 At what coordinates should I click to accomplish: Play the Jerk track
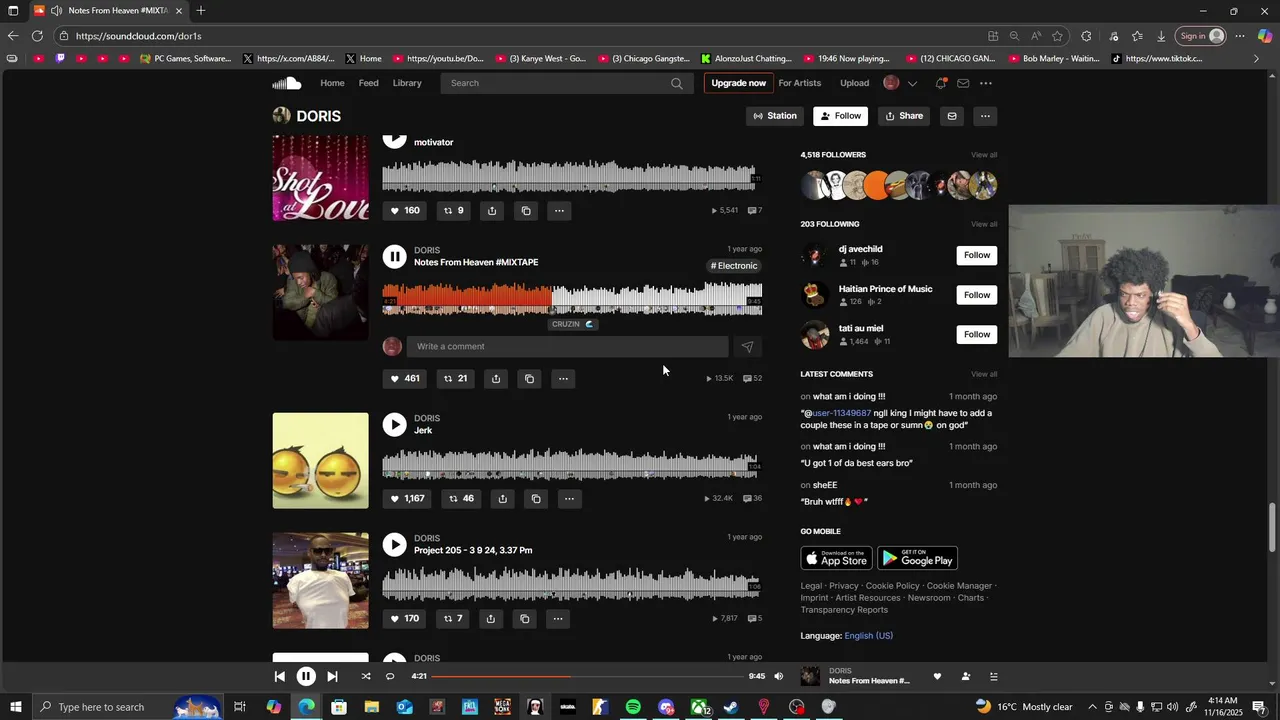(395, 425)
